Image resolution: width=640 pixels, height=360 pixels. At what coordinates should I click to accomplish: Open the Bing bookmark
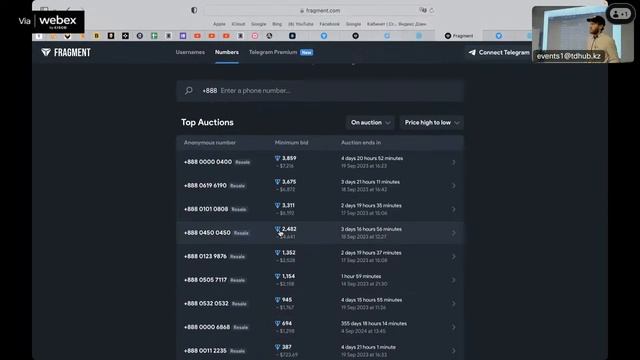pos(277,24)
